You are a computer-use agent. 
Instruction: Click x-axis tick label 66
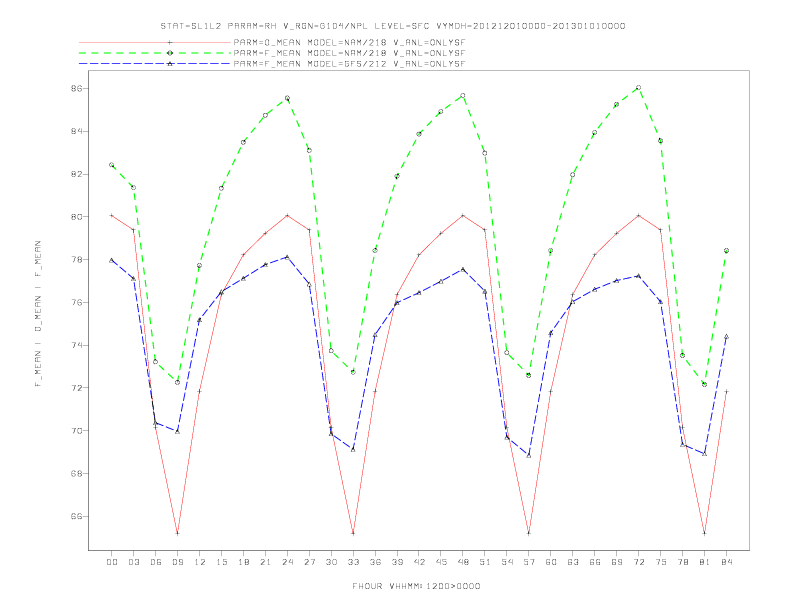tap(595, 562)
